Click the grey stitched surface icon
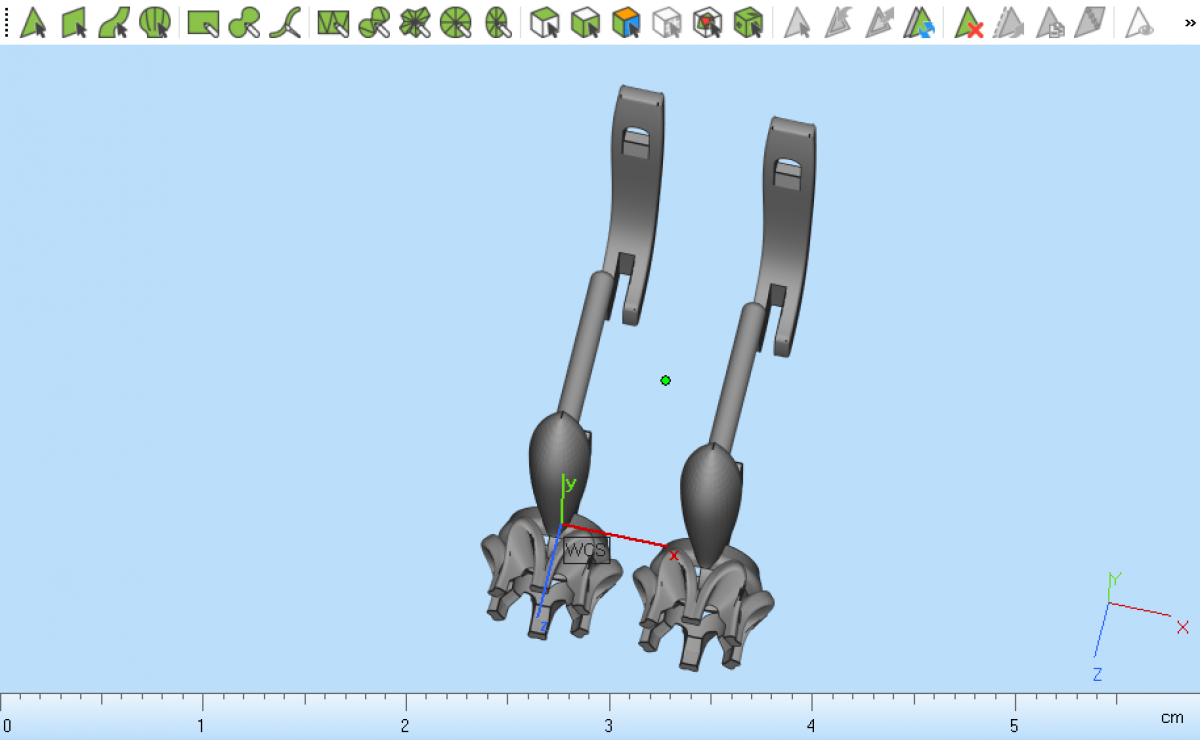The height and width of the screenshot is (740, 1200). click(1089, 22)
